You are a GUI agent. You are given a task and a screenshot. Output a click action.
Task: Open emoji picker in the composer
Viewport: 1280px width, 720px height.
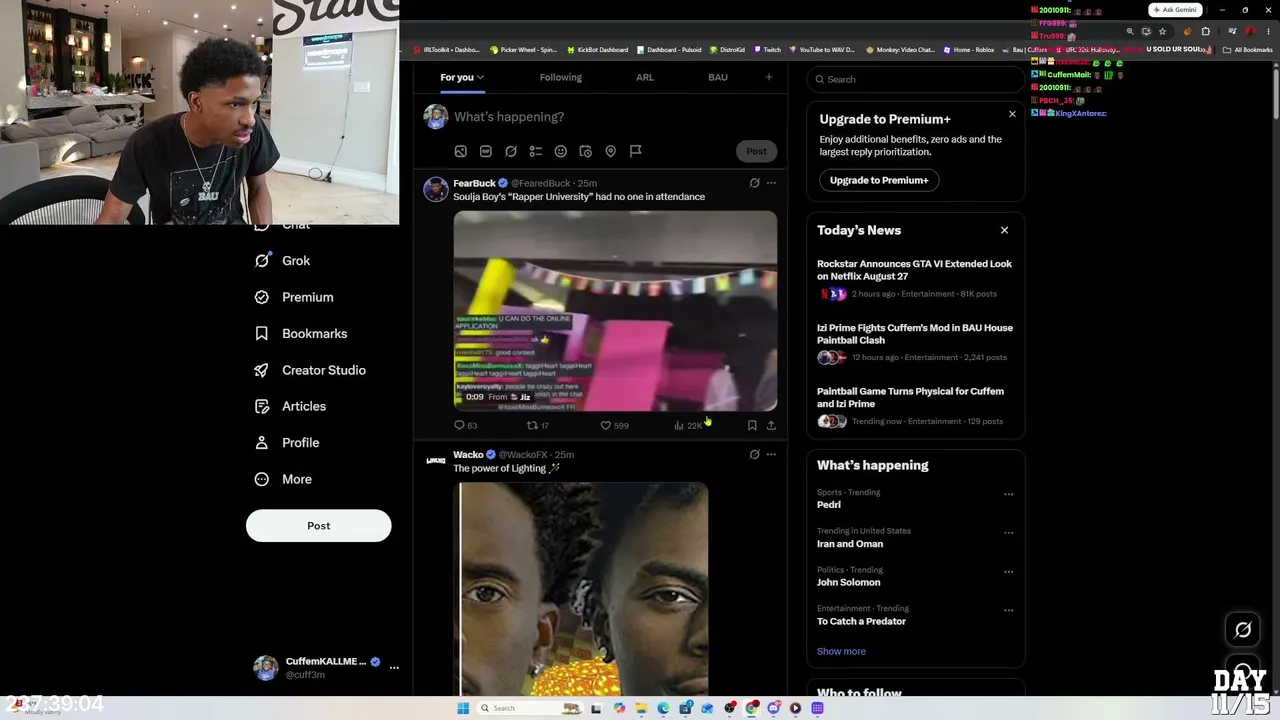point(561,151)
